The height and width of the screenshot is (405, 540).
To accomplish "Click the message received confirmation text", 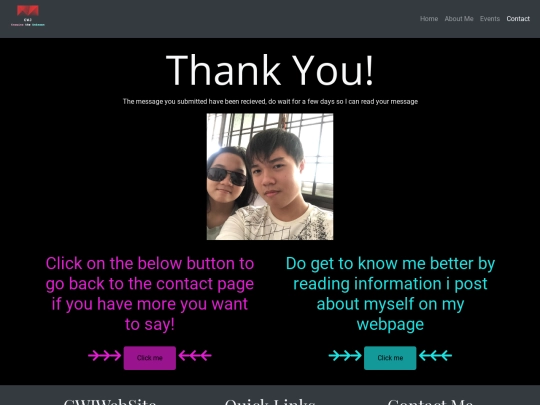I will (x=270, y=102).
